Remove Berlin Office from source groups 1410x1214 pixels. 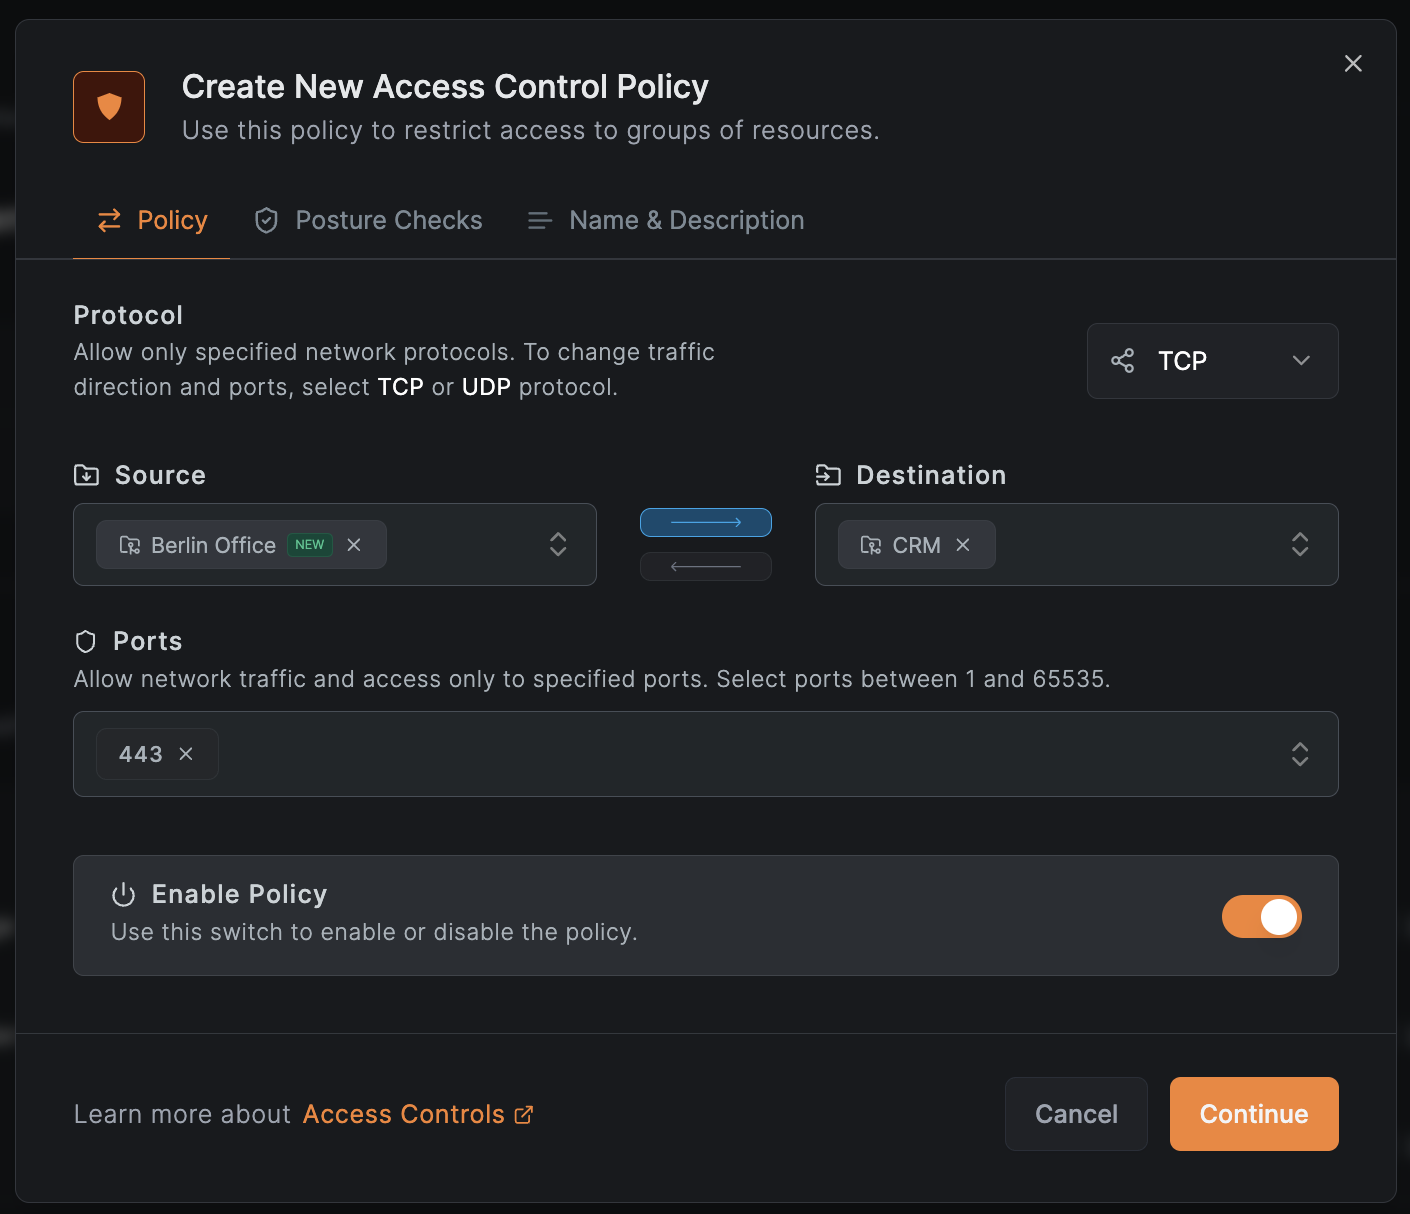click(x=354, y=545)
